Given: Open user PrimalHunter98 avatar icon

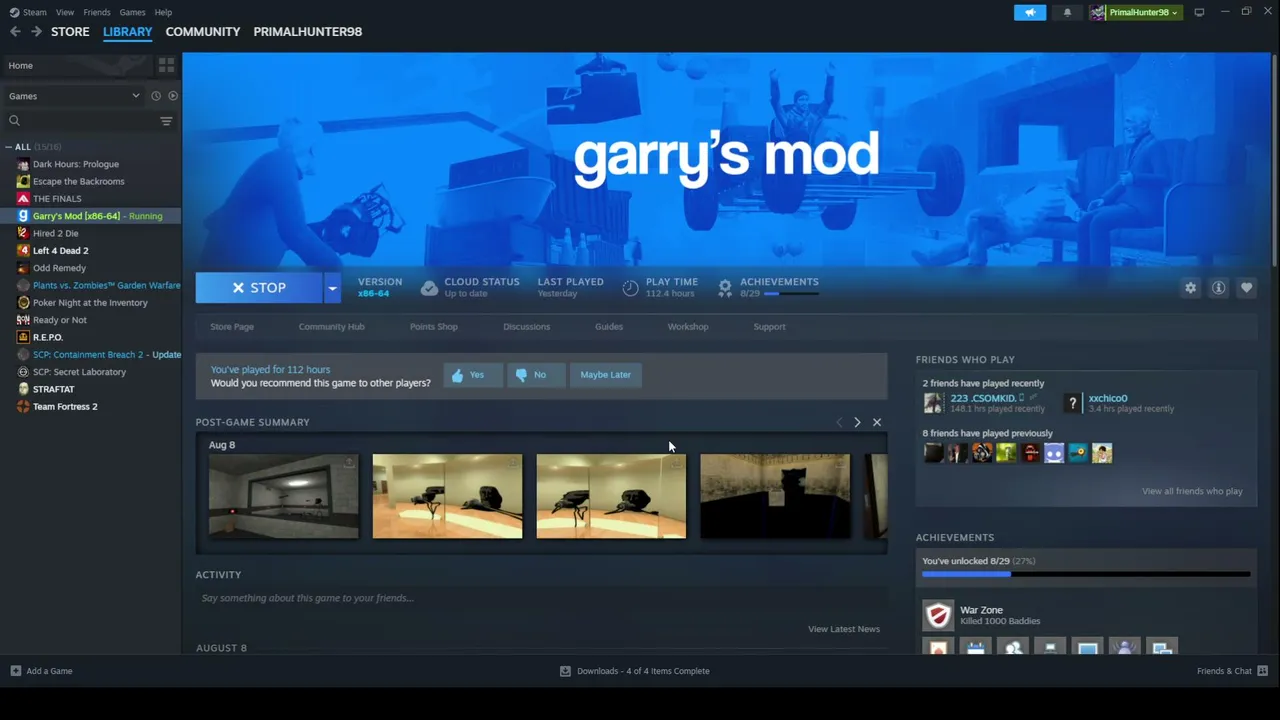Looking at the screenshot, I should pyautogui.click(x=1098, y=12).
